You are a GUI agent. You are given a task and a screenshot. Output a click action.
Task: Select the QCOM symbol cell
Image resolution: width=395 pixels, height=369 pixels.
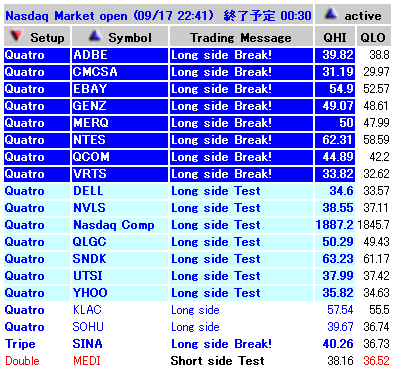[x=120, y=157]
